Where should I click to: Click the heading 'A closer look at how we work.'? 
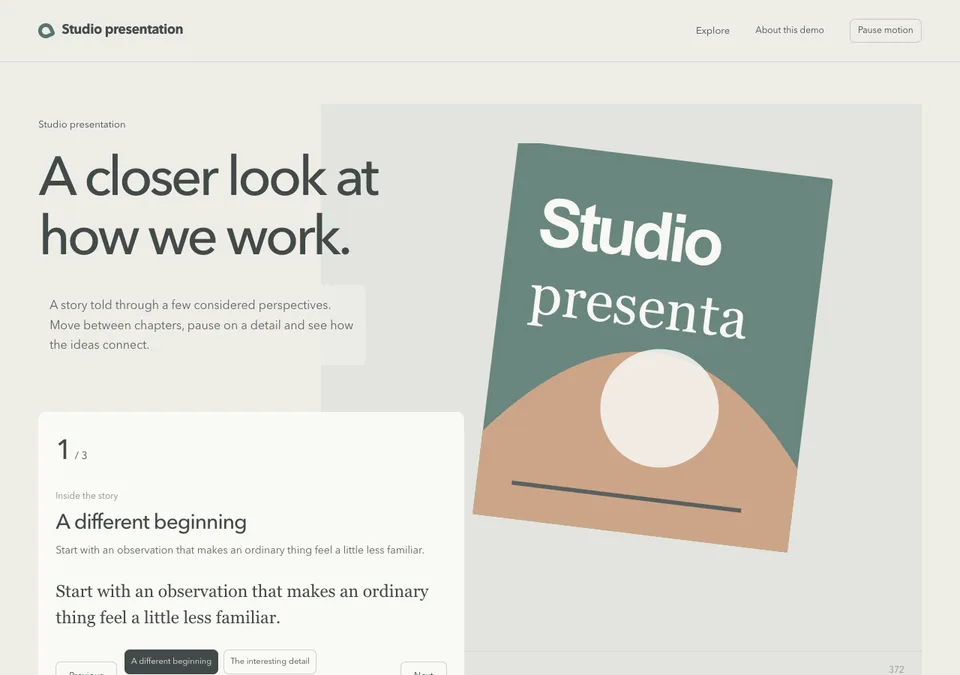point(209,206)
